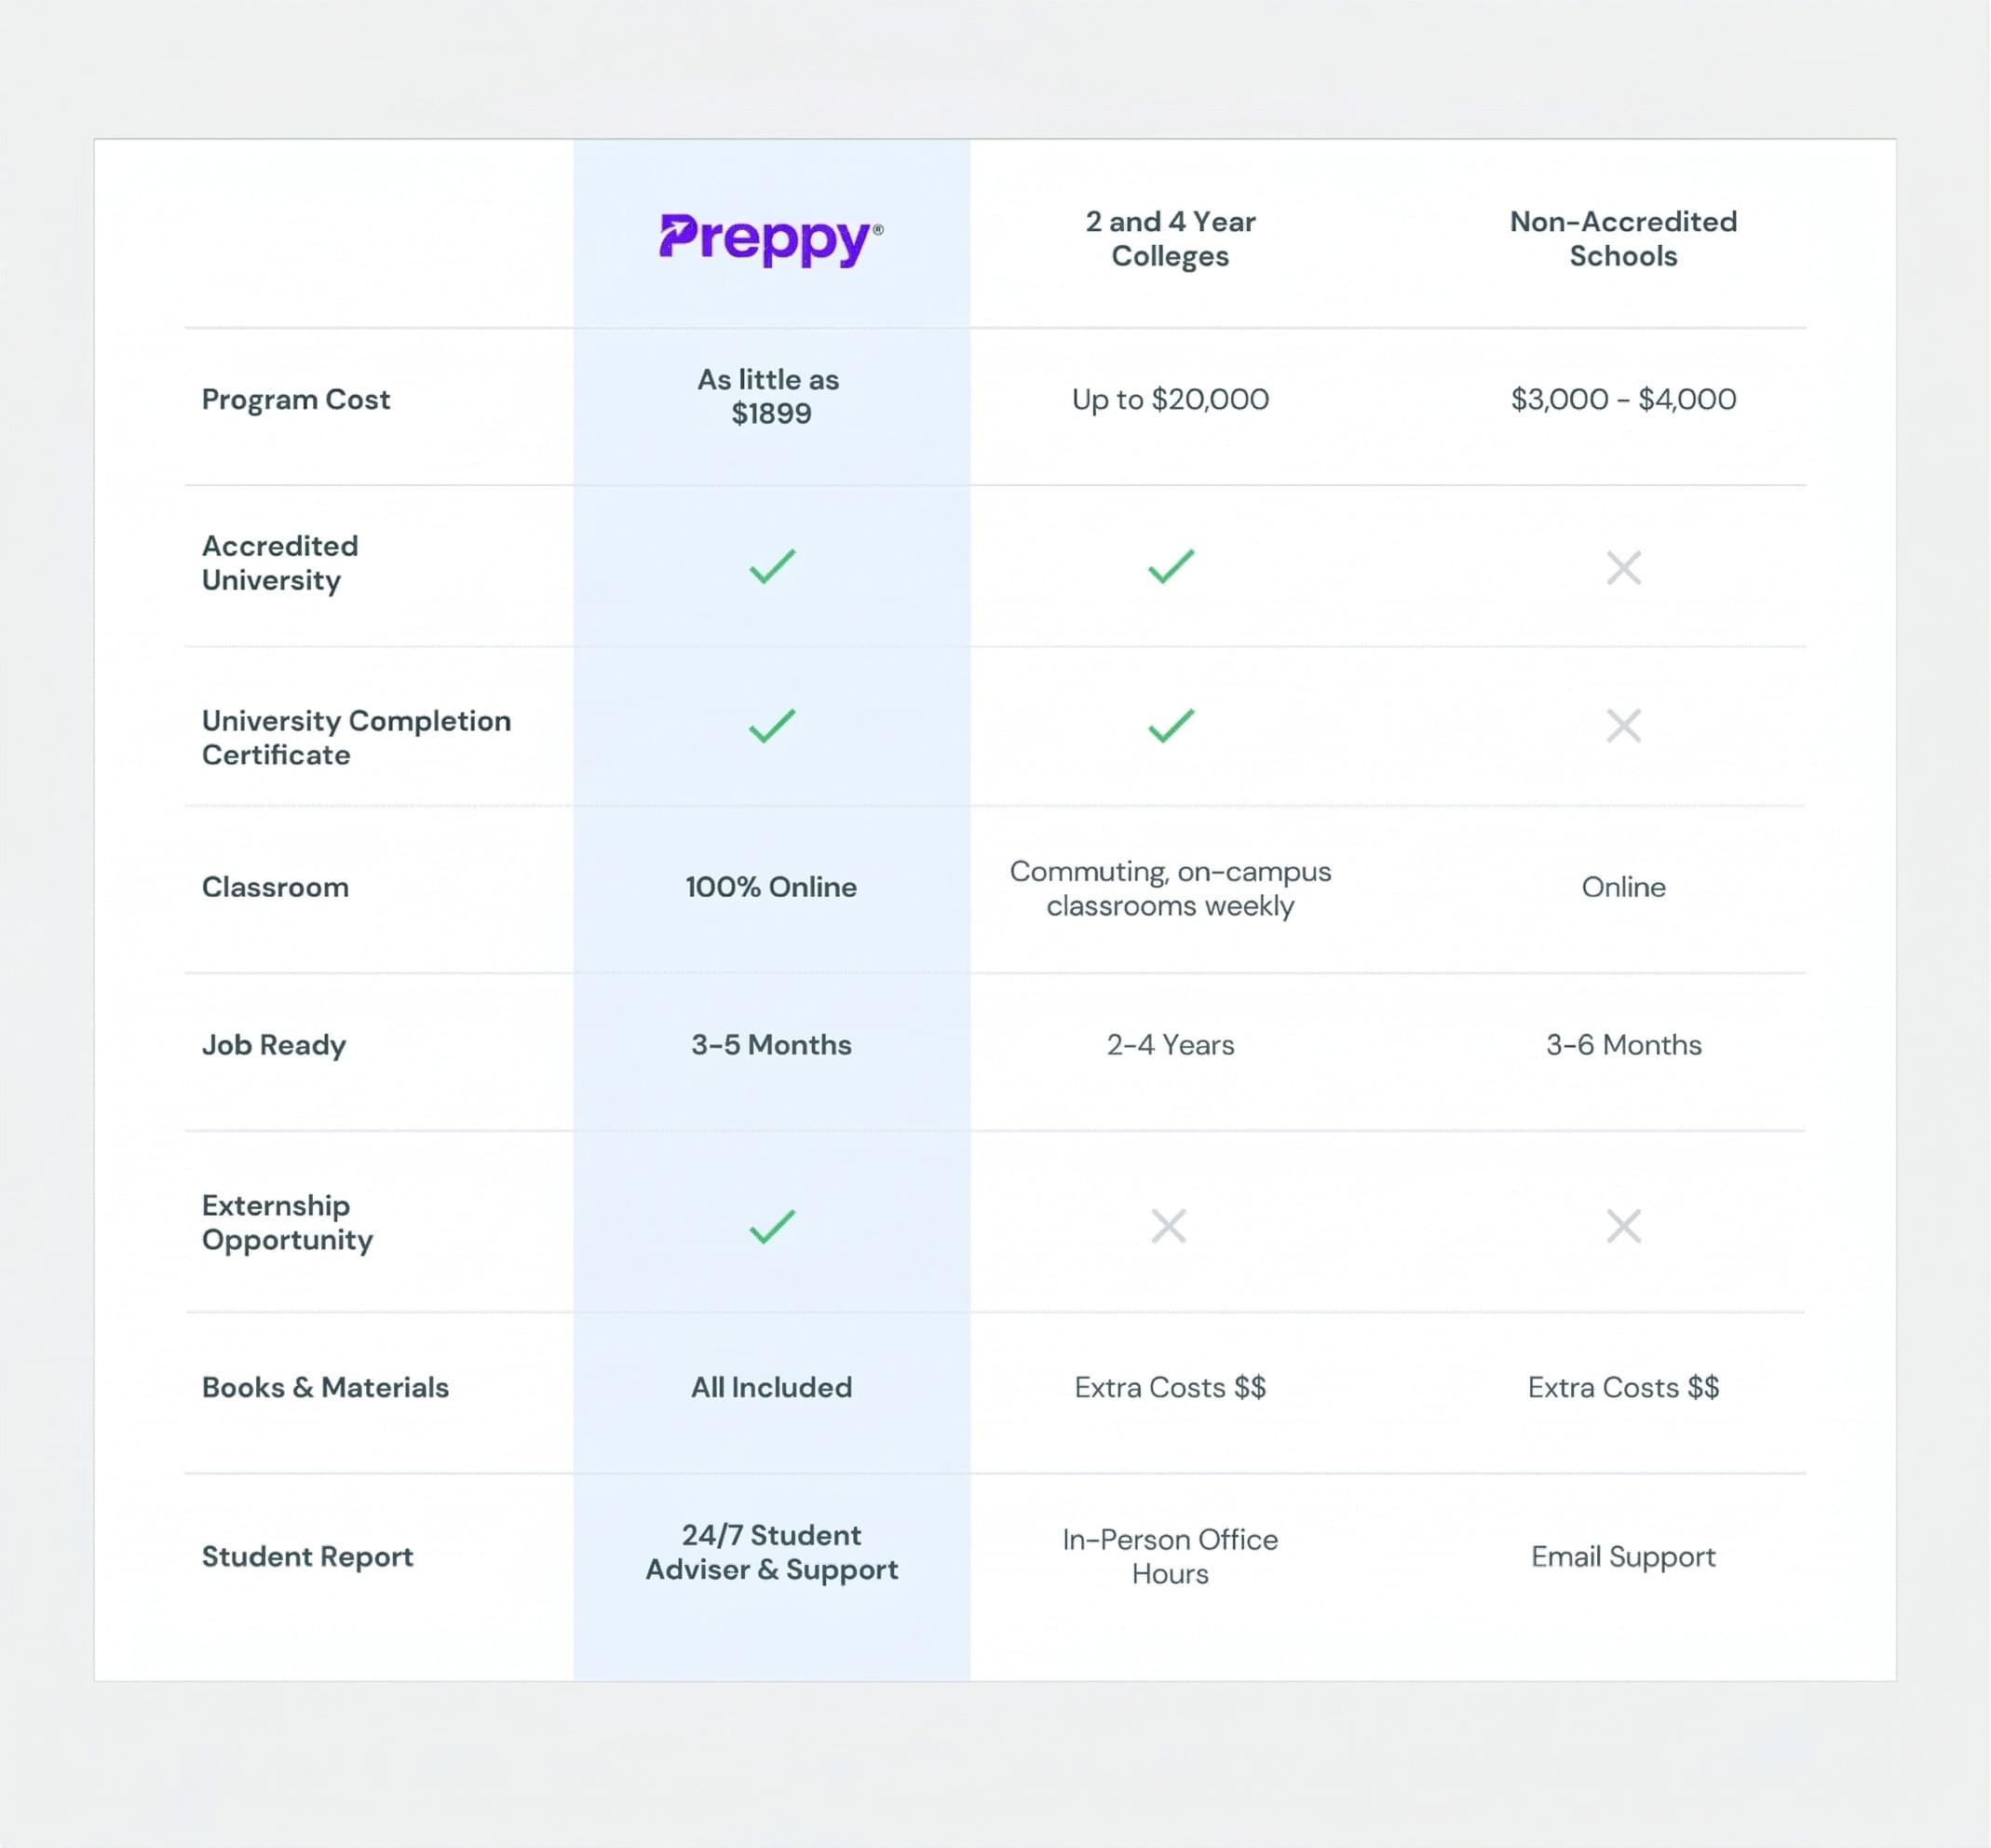
Task: Click Preppy's University Completion Certificate checkmark
Action: tap(772, 726)
